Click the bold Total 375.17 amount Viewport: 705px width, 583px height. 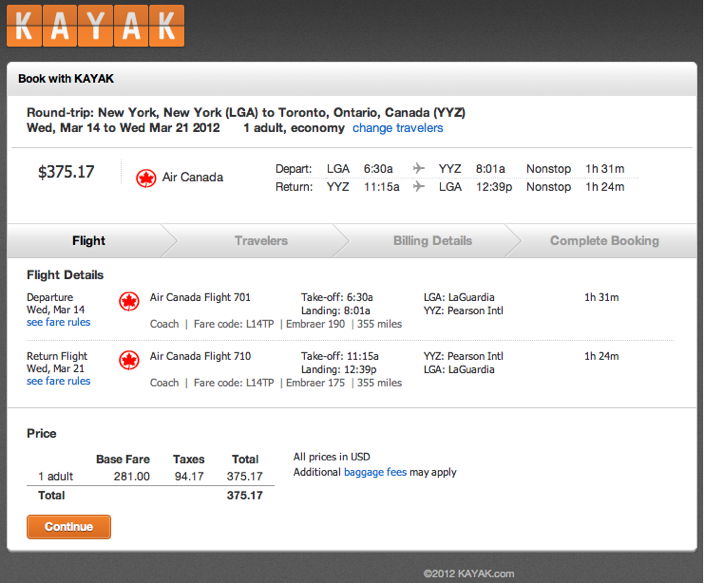click(x=245, y=495)
